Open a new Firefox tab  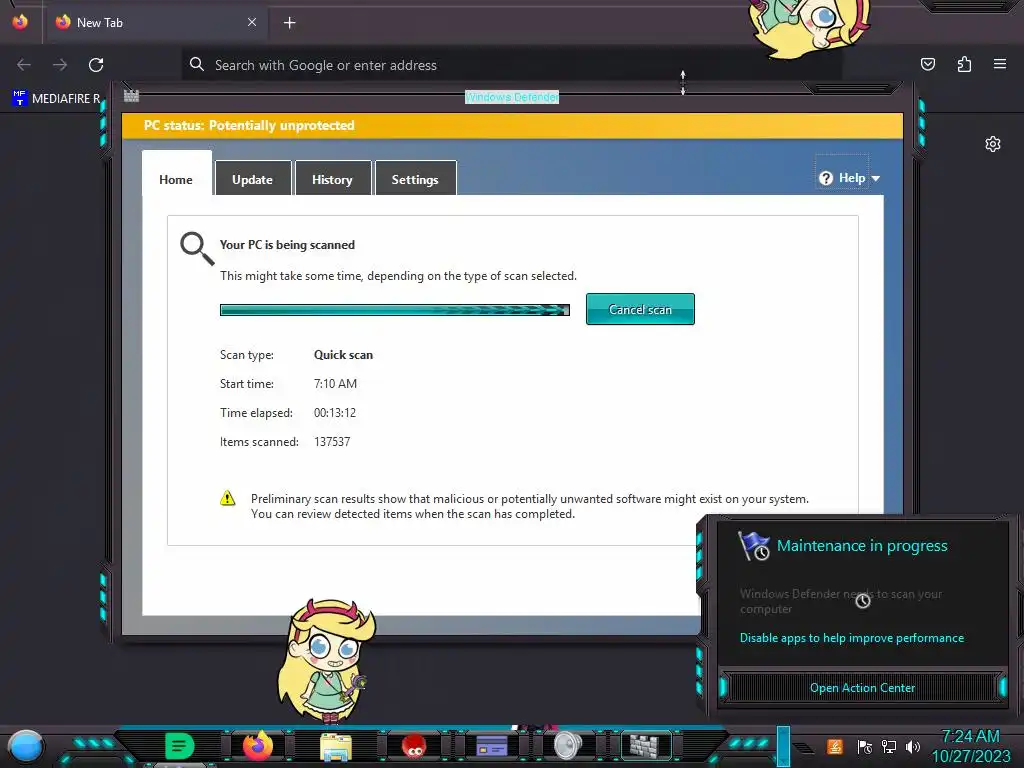289,23
